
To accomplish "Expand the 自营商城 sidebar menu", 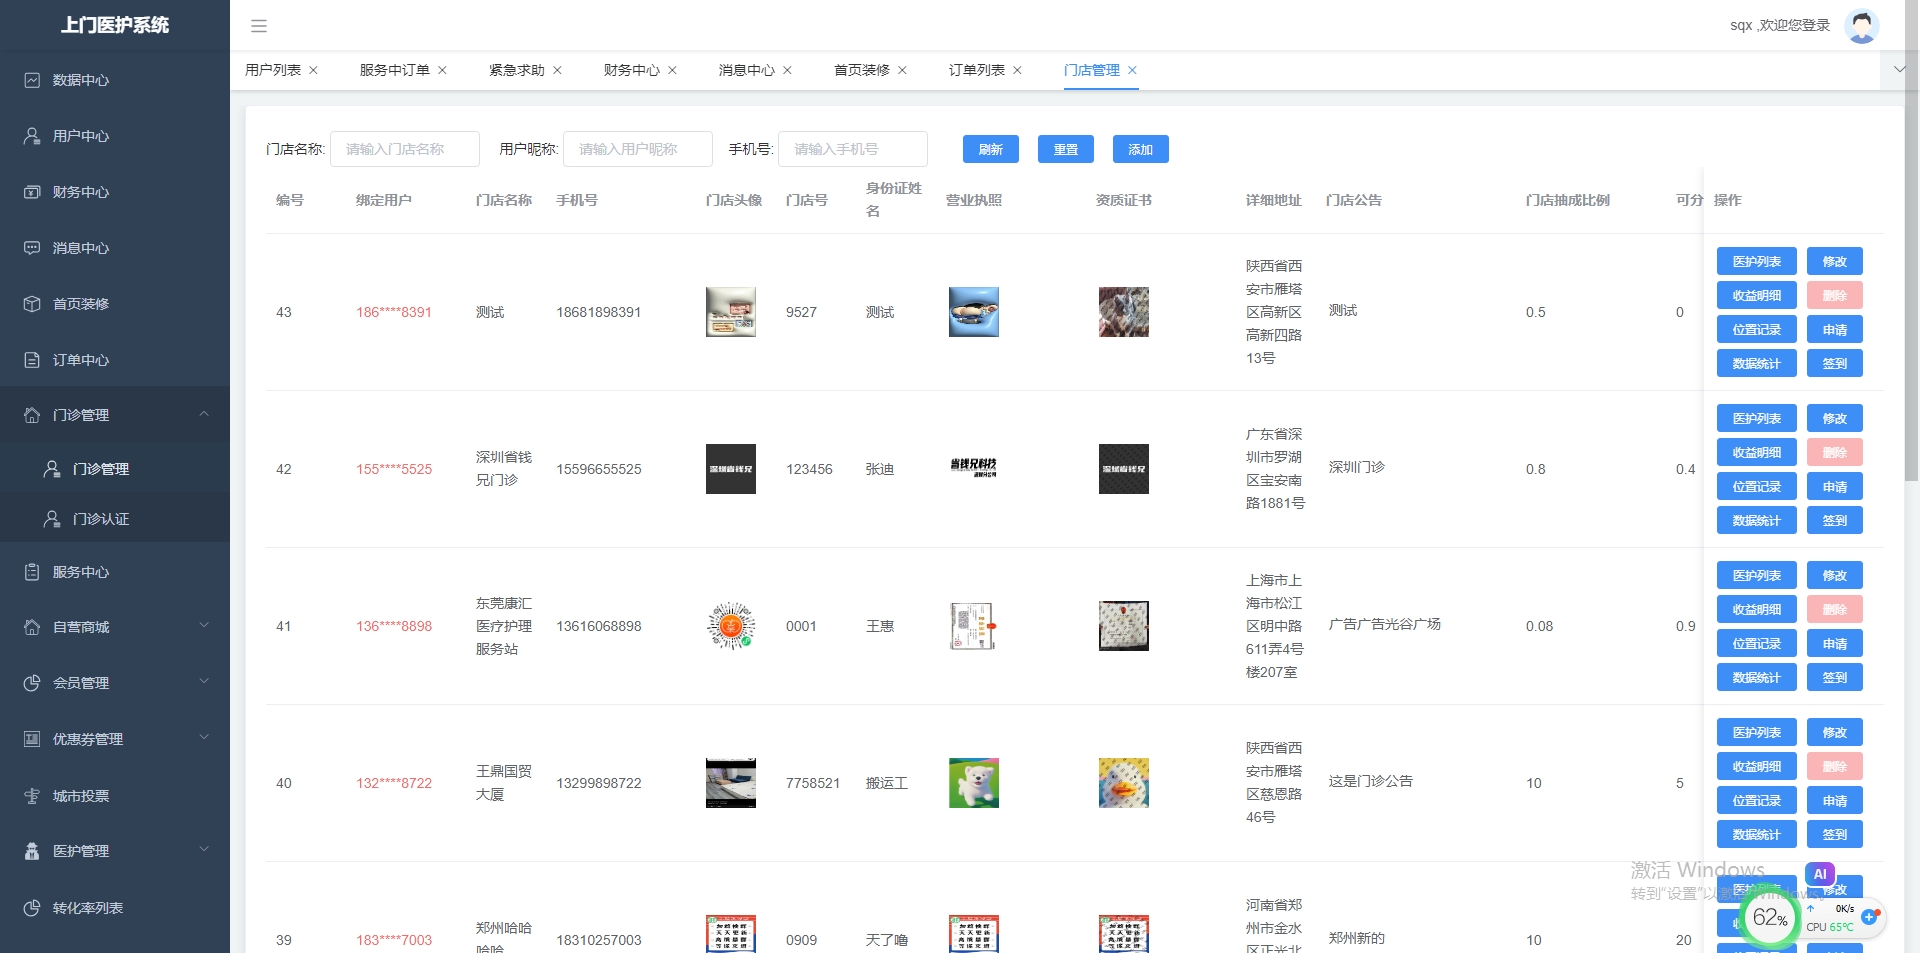I will pos(204,626).
